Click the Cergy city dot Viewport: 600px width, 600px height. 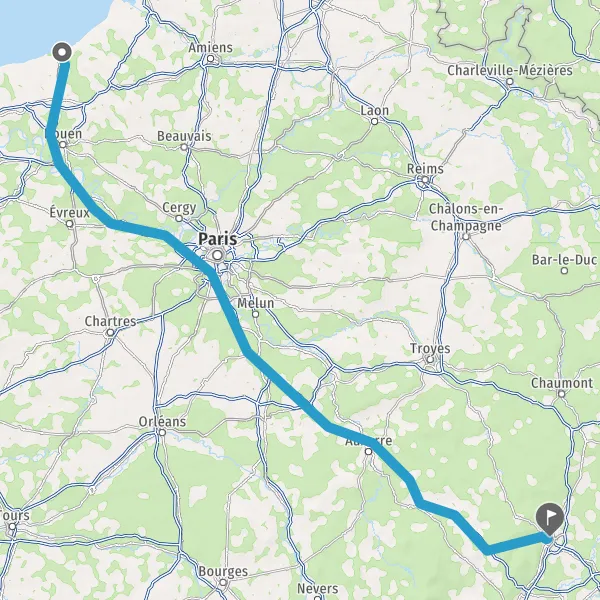[x=179, y=218]
